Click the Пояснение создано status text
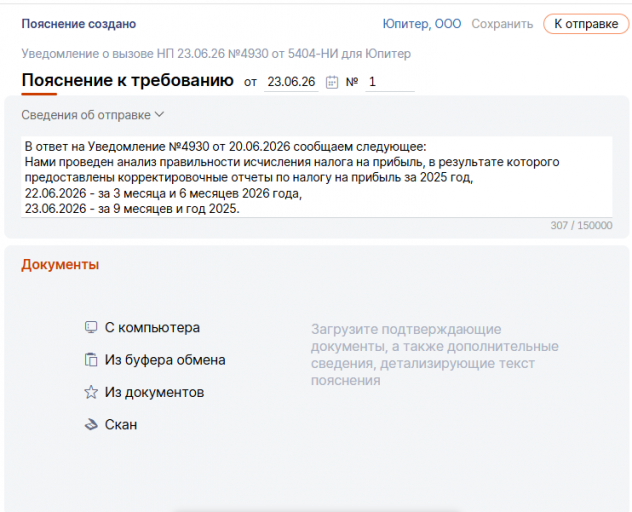The width and height of the screenshot is (632, 512). pos(79,24)
